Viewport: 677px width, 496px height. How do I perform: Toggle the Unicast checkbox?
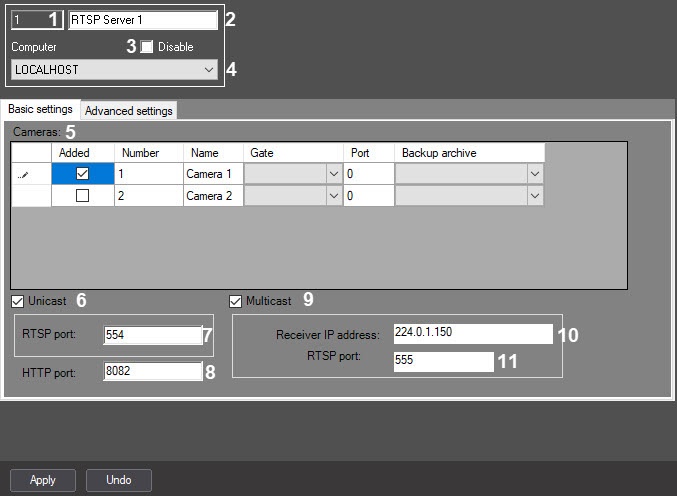tap(18, 300)
